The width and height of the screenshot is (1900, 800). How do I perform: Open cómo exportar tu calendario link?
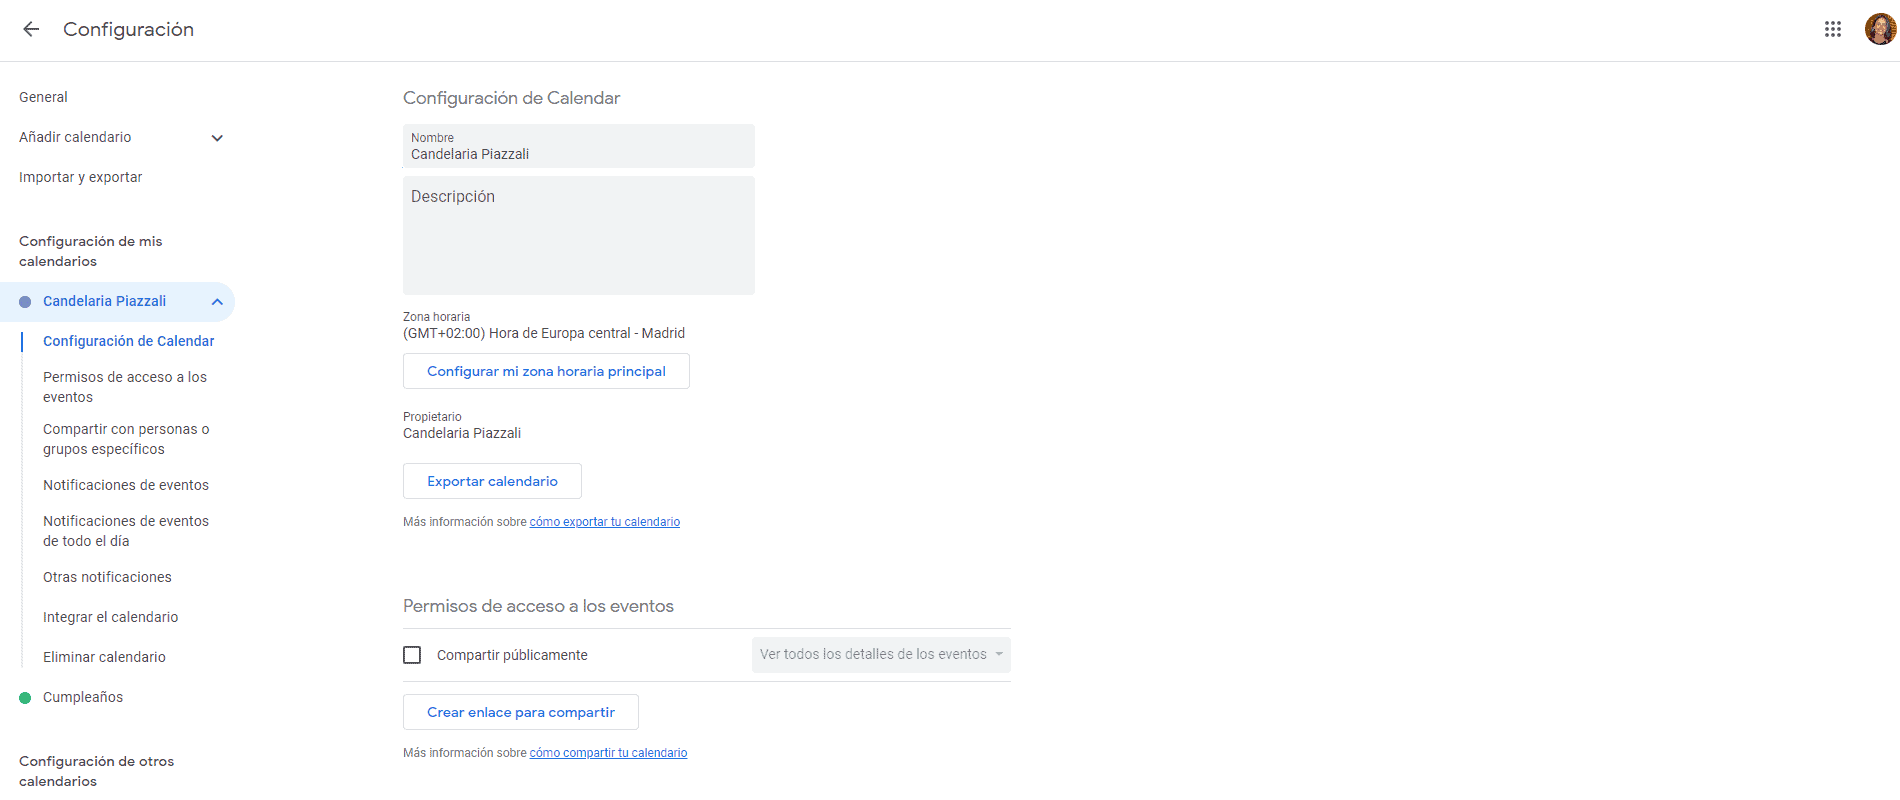[605, 522]
